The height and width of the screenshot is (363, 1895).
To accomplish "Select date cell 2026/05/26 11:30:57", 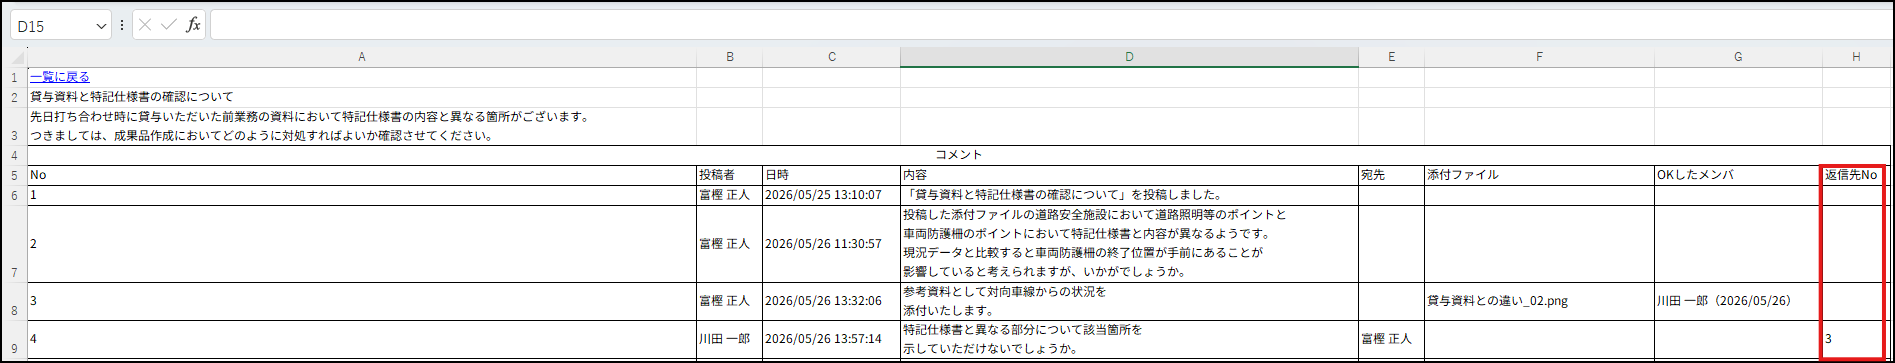I will (832, 244).
